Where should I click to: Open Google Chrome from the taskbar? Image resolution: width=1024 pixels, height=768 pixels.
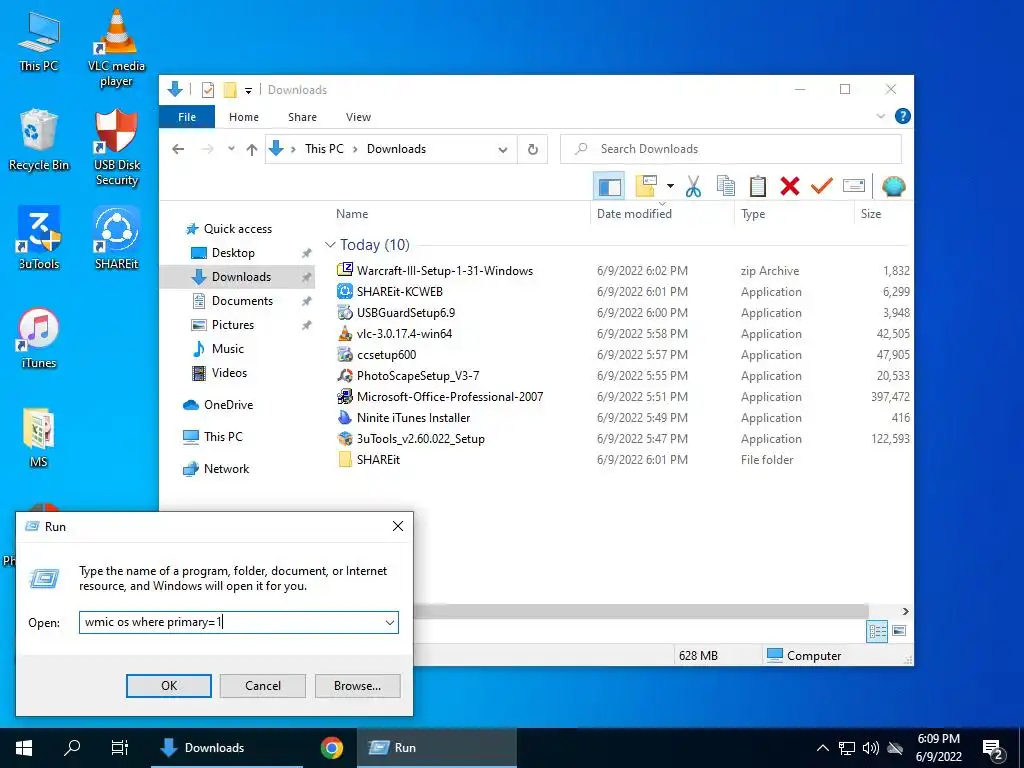tap(332, 748)
